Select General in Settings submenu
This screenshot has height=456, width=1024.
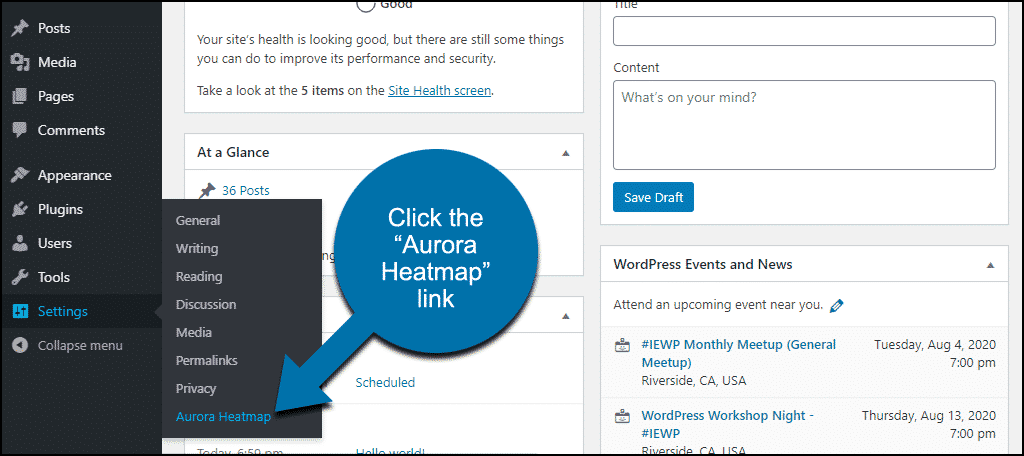198,221
